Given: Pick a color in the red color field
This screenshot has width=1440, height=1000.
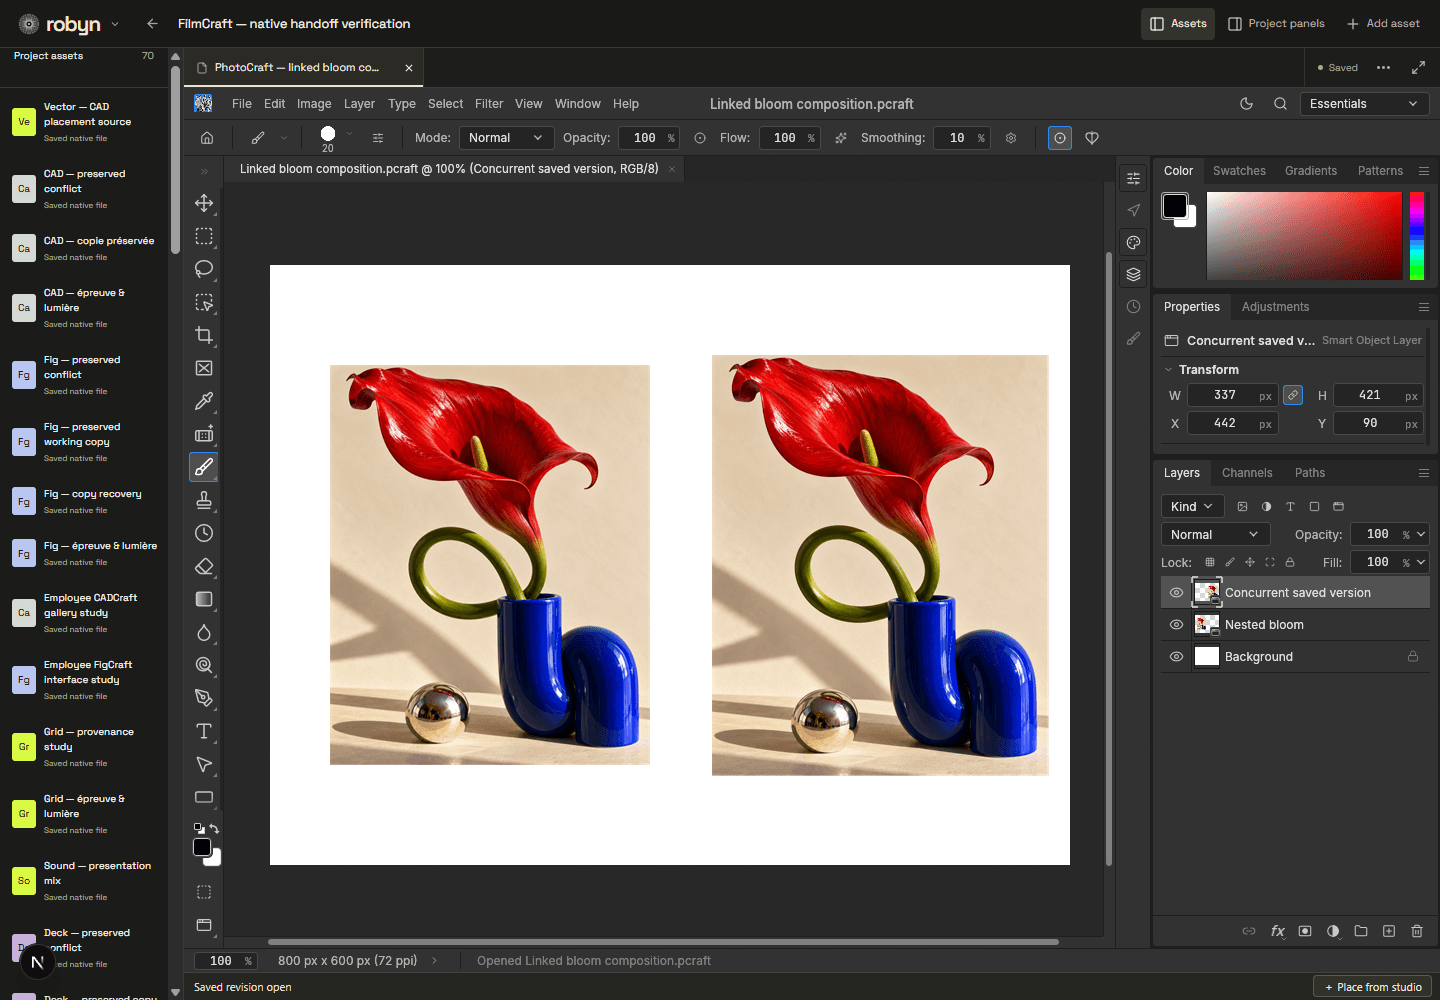Looking at the screenshot, I should click(x=1304, y=236).
